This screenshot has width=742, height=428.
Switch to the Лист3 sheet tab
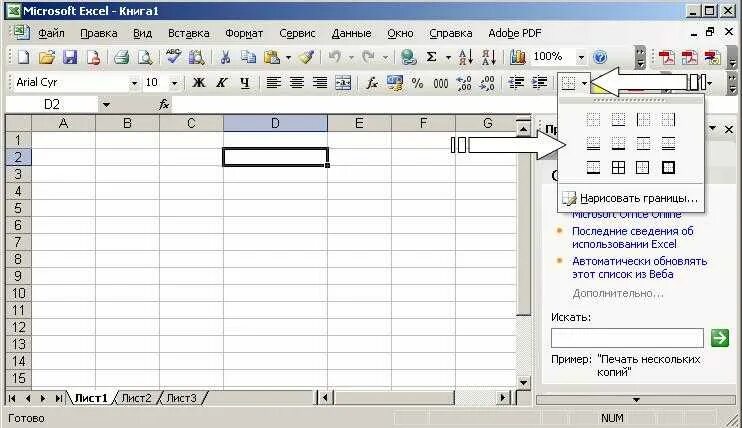(181, 398)
